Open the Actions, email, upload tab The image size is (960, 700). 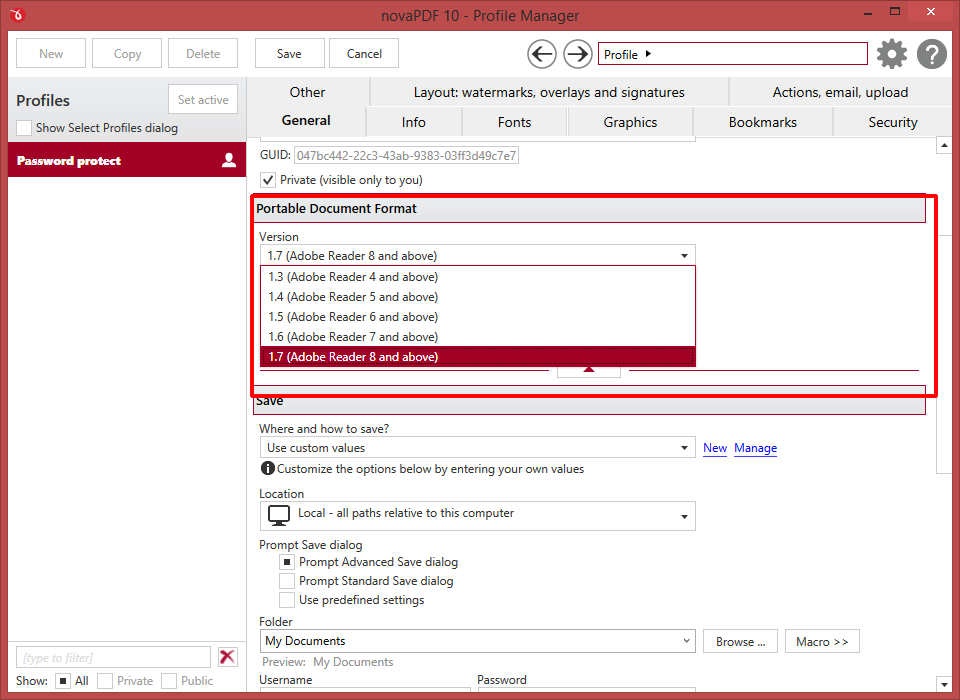840,92
